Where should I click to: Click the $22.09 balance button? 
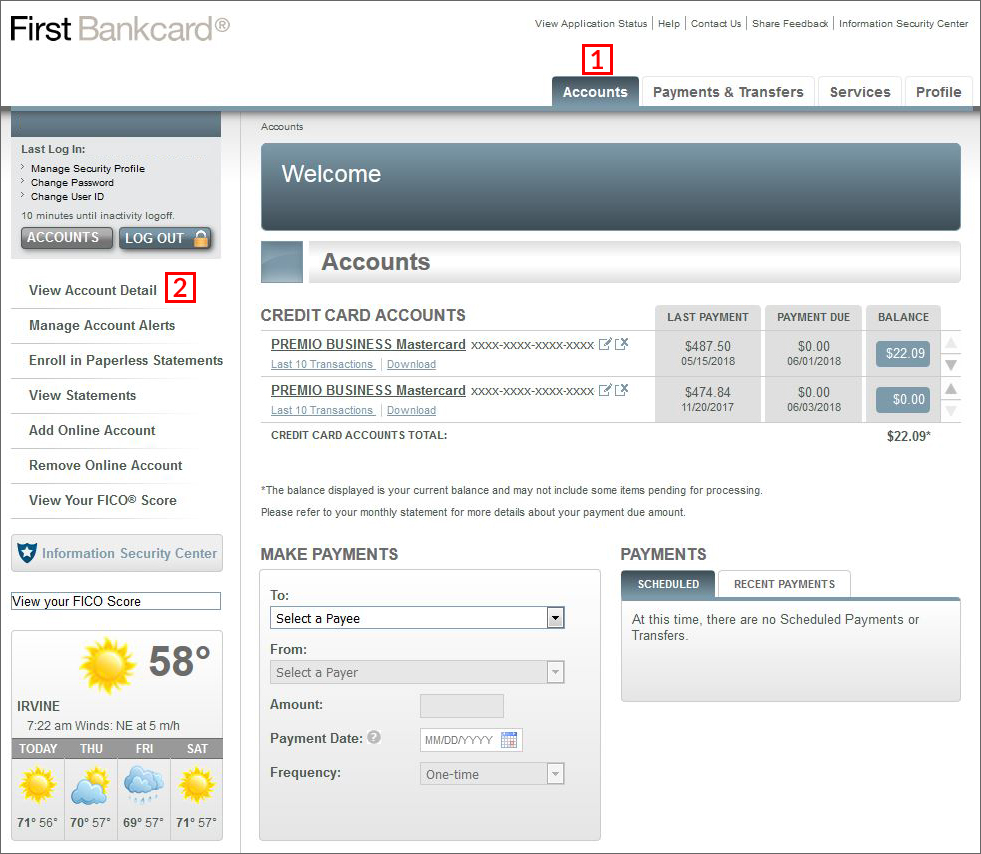[903, 353]
